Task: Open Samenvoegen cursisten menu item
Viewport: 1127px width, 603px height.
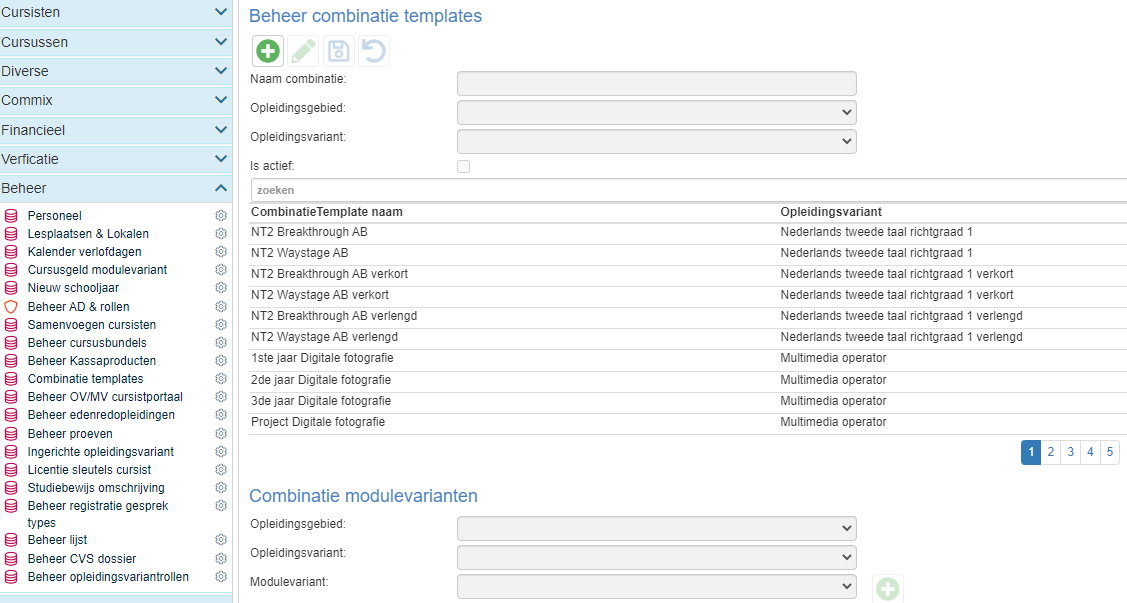Action: click(x=91, y=325)
